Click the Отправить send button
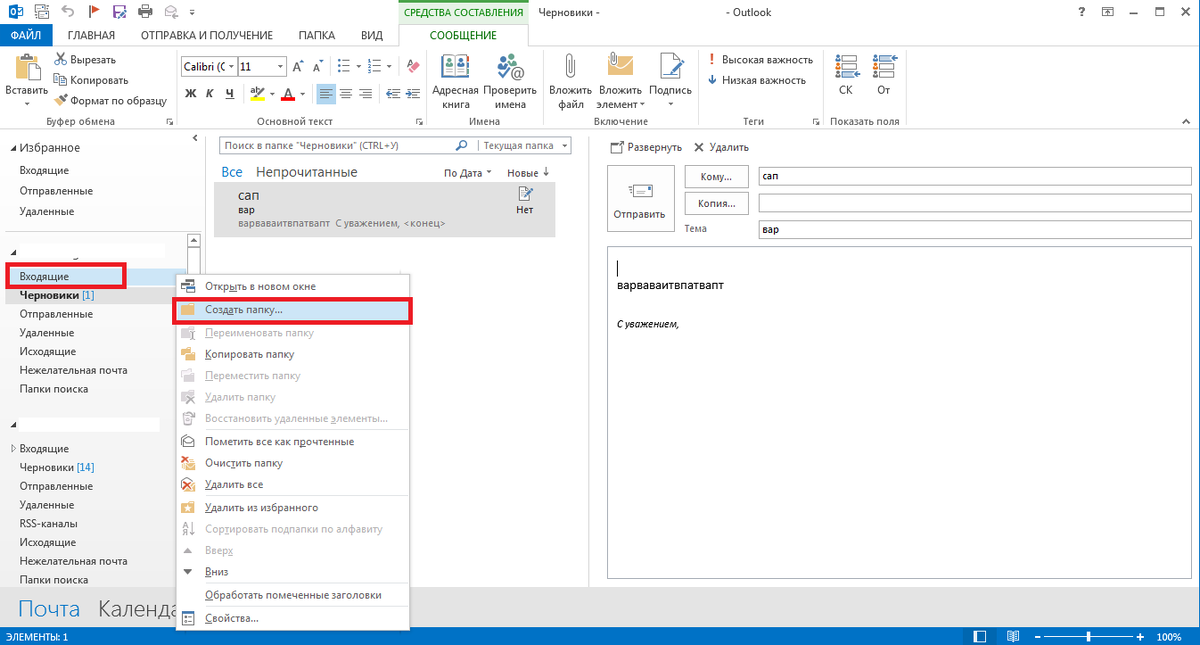The image size is (1200, 645). click(x=640, y=199)
